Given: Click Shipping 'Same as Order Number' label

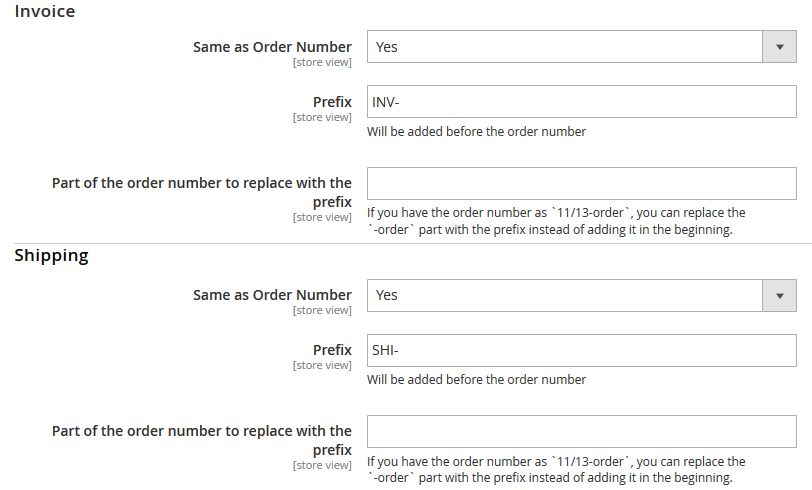Looking at the screenshot, I should tap(272, 295).
